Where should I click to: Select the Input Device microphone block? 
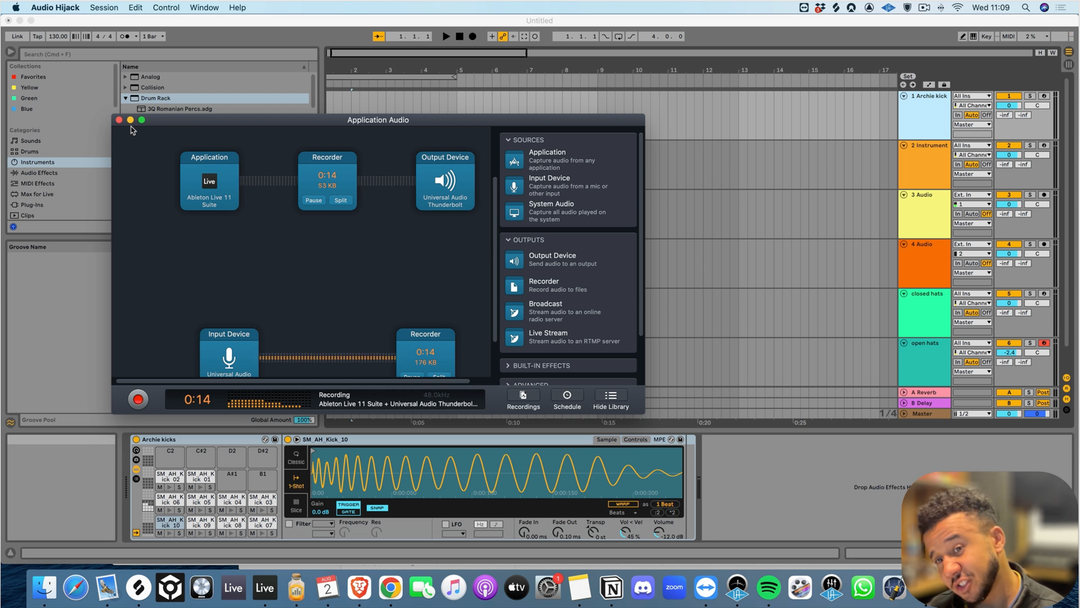(229, 357)
